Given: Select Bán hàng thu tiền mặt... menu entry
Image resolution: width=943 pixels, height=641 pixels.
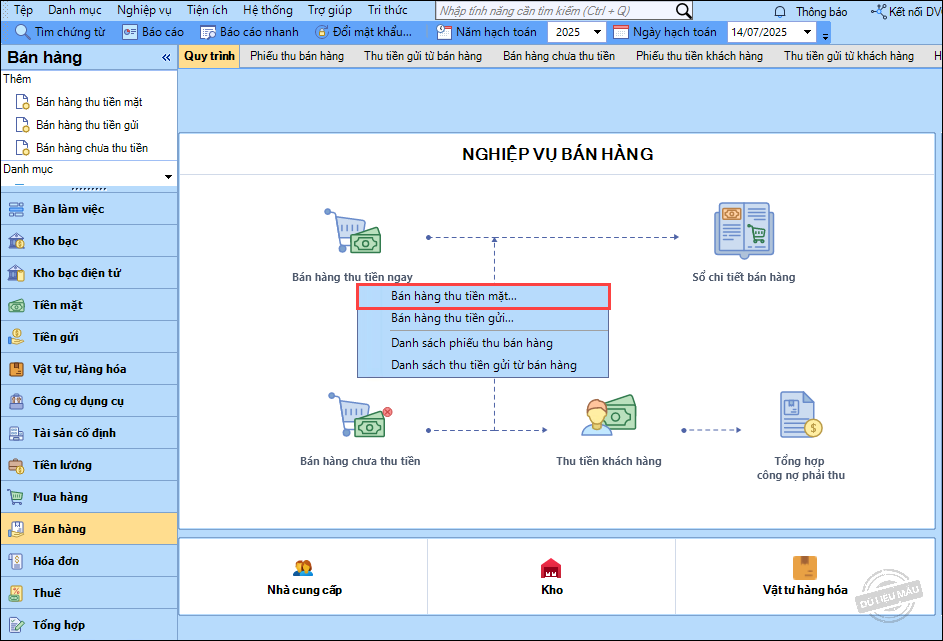Looking at the screenshot, I should tap(484, 296).
